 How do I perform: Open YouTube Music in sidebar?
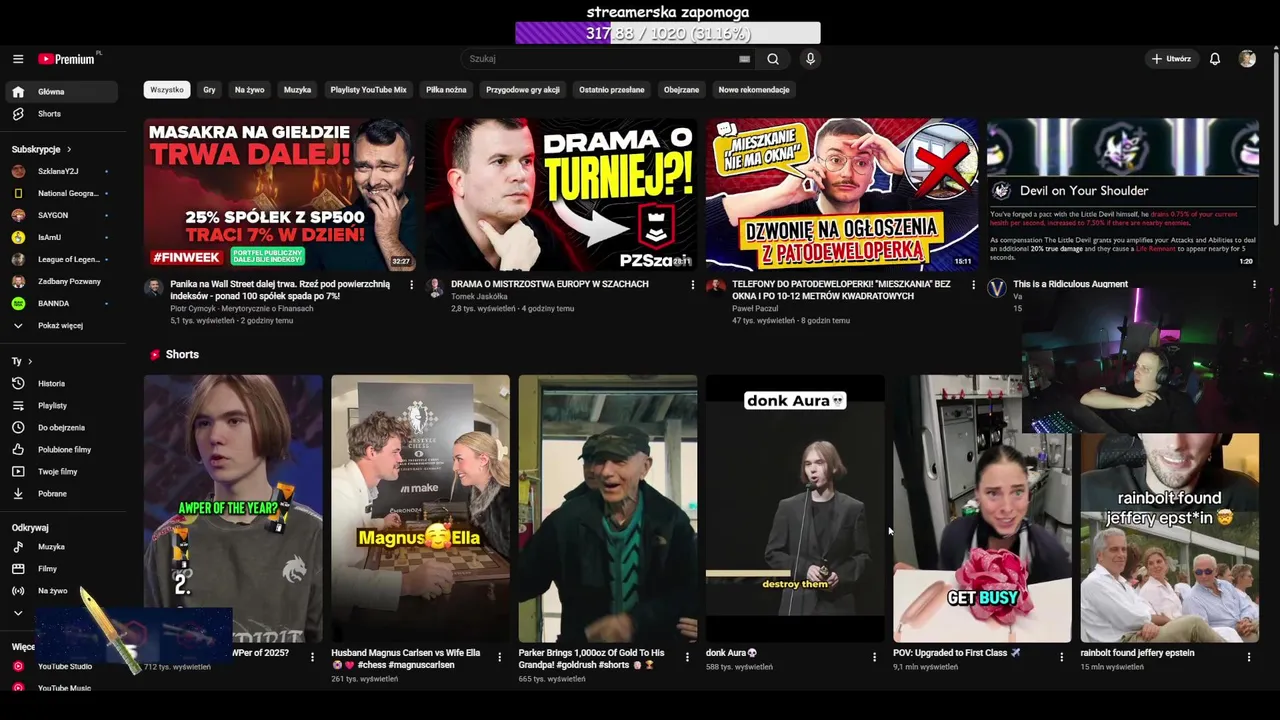coord(62,688)
